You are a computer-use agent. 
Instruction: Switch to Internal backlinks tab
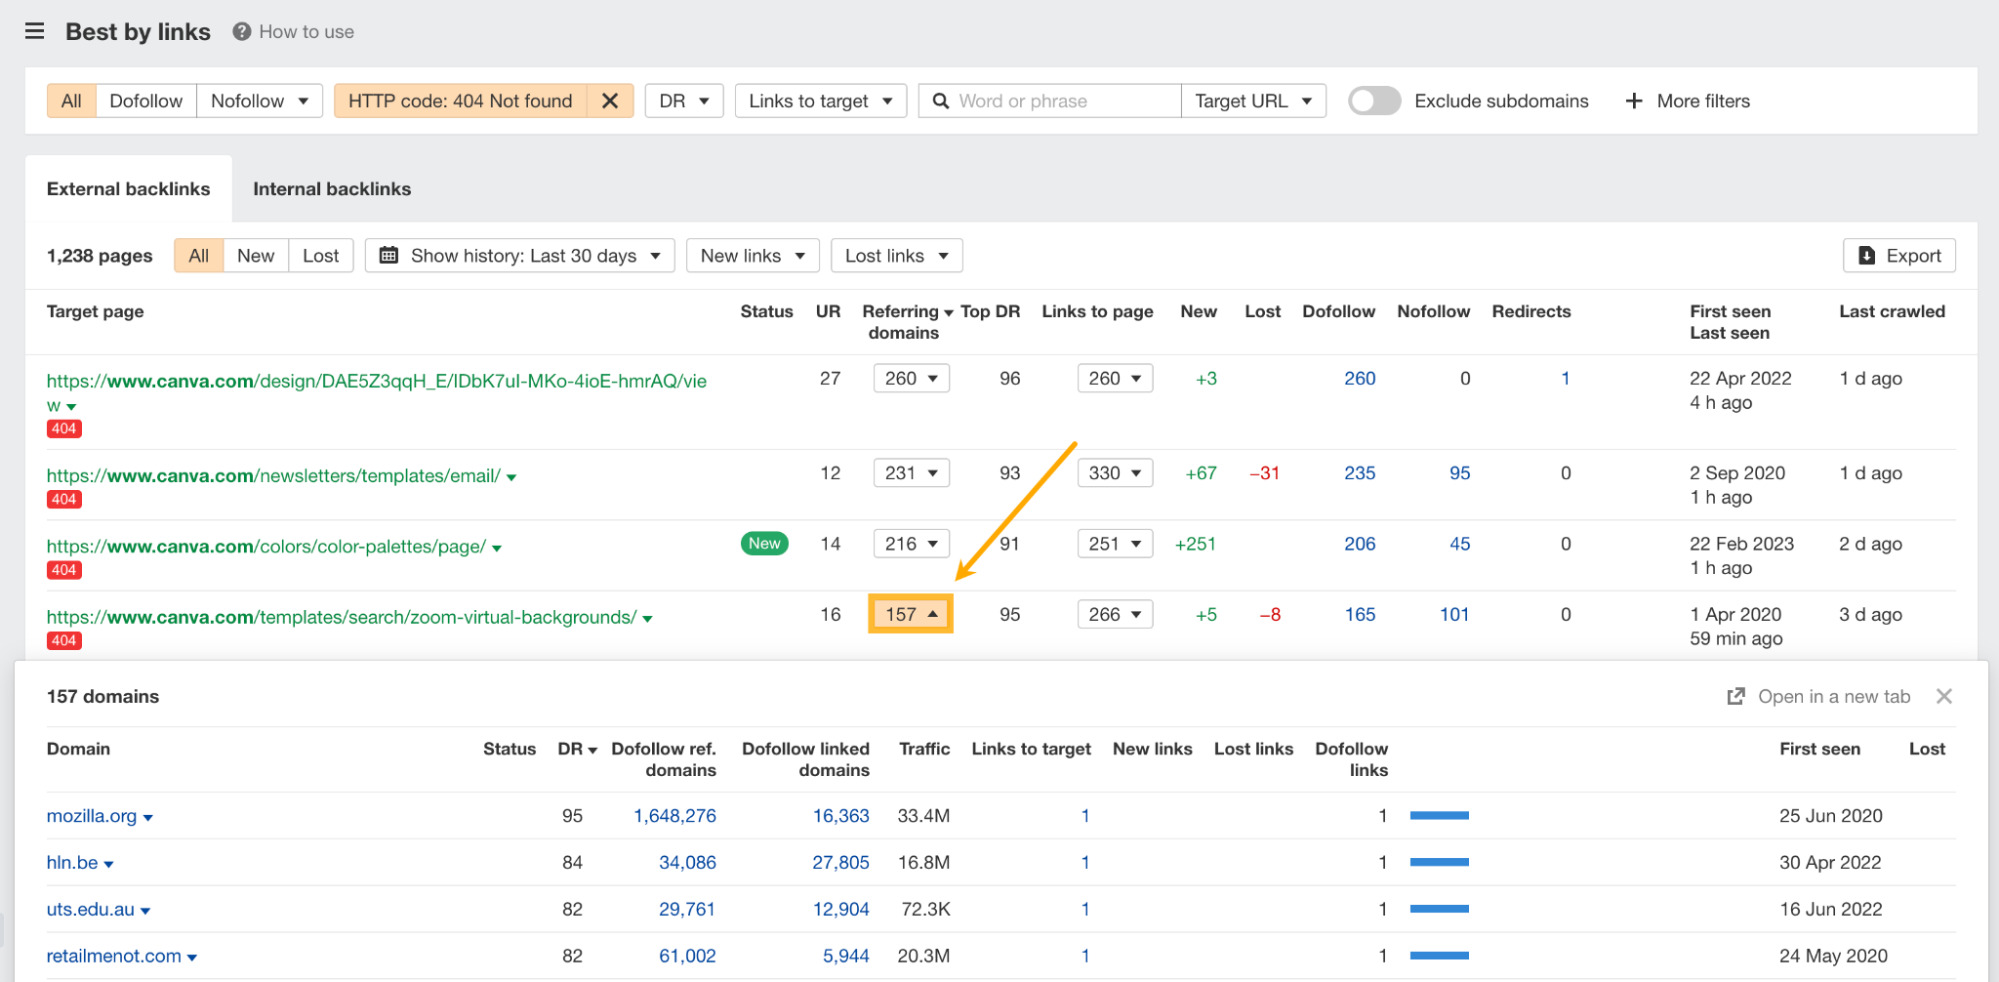click(x=331, y=188)
